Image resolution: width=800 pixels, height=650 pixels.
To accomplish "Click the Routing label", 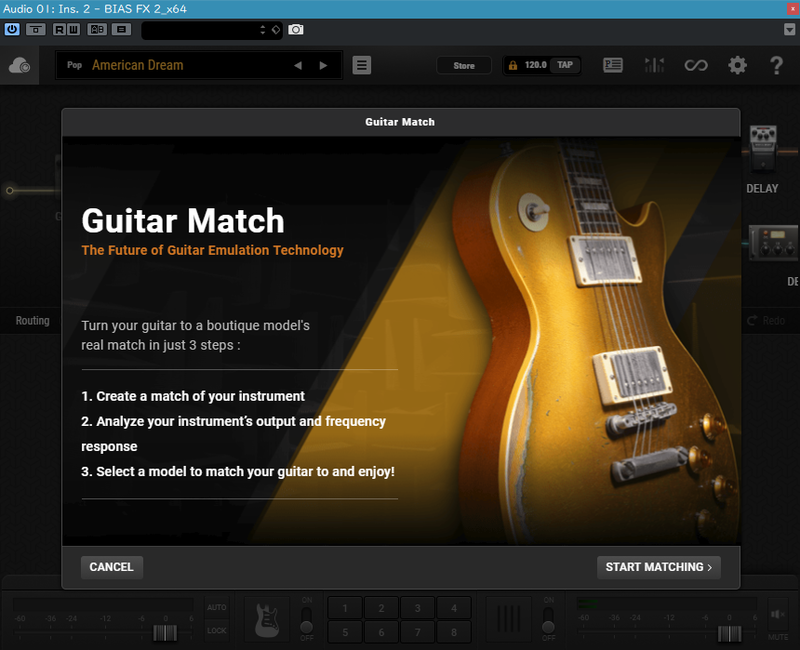I will 33,320.
